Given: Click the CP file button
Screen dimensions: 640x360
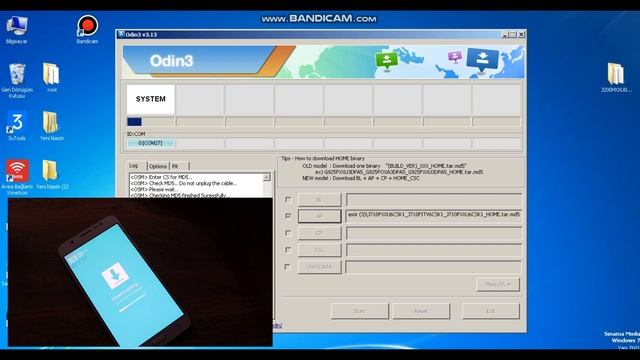Looking at the screenshot, I should click(x=319, y=233).
